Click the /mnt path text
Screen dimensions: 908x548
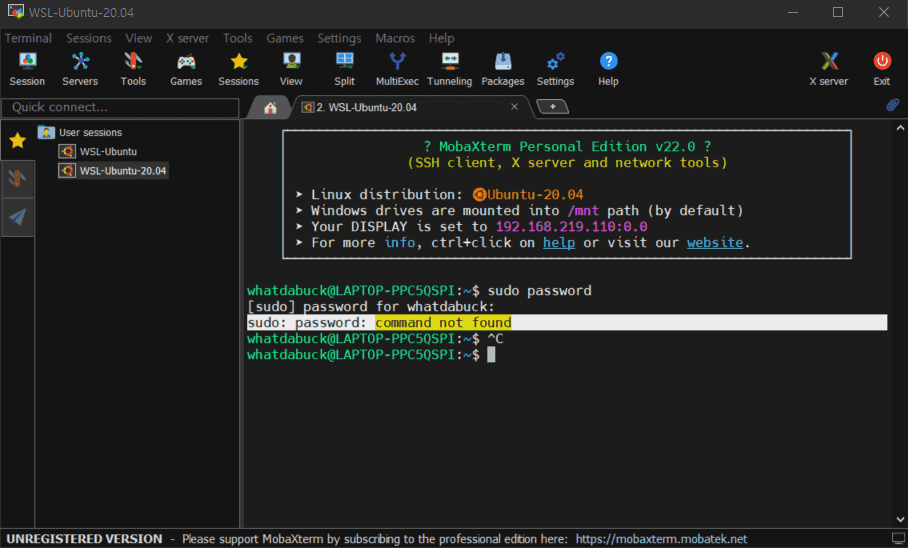point(583,210)
